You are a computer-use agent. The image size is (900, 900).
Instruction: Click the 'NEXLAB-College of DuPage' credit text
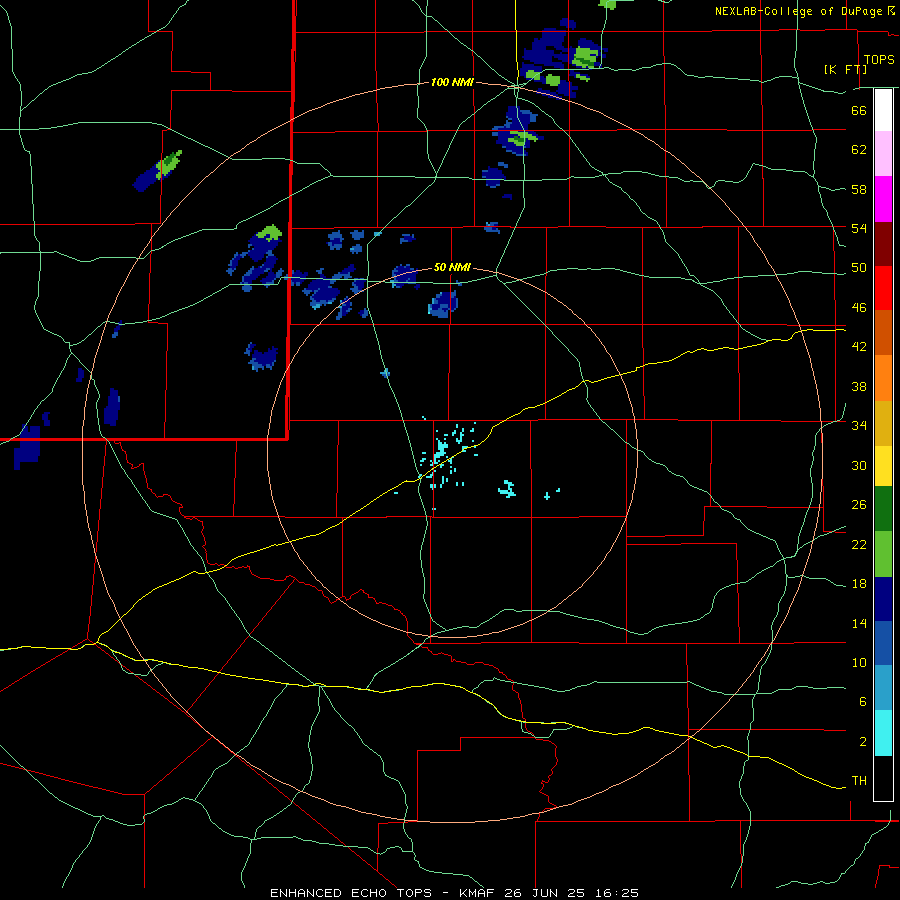click(x=800, y=11)
